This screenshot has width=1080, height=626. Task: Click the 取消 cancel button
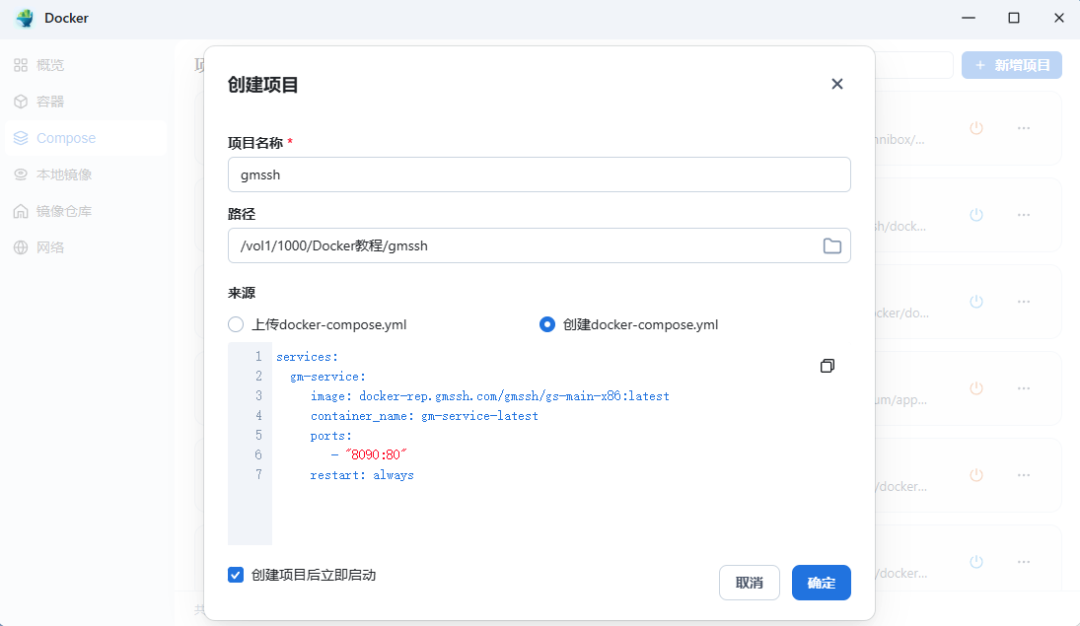click(x=749, y=583)
